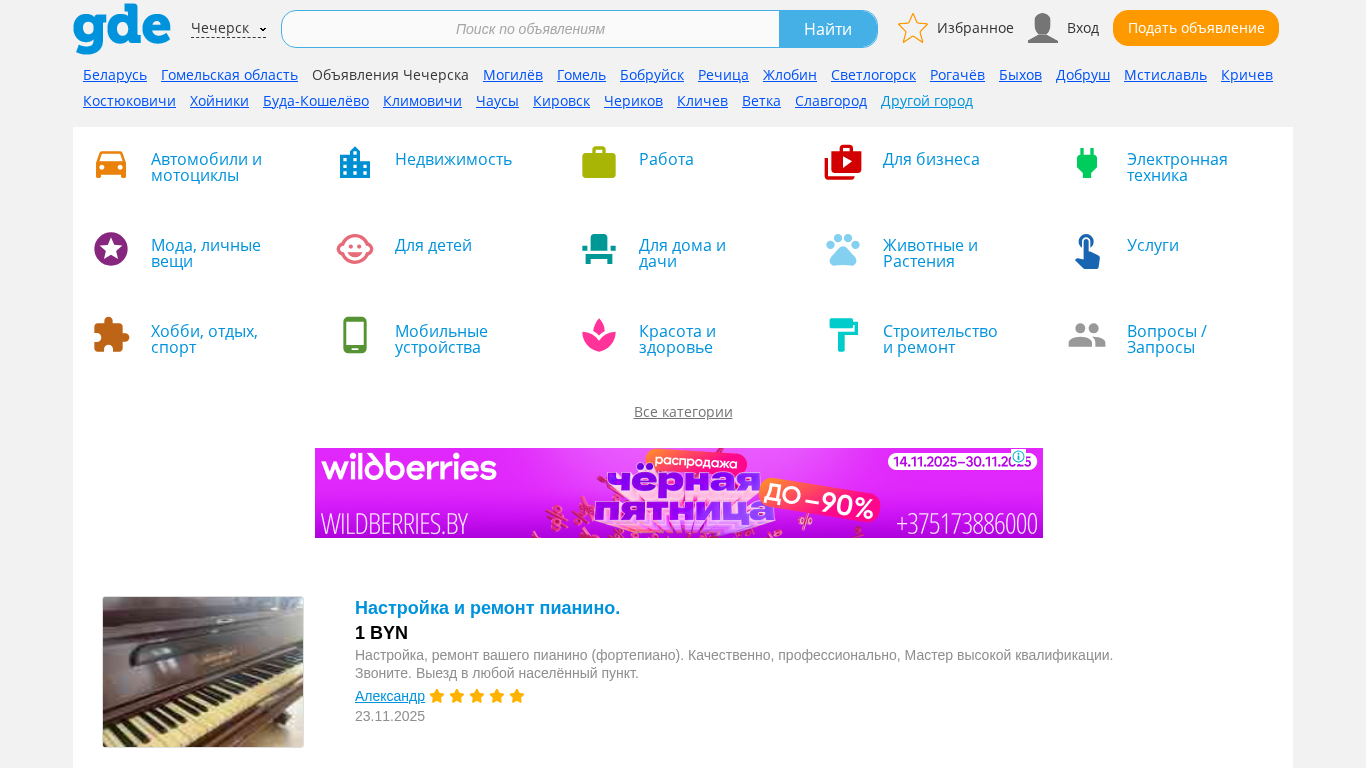This screenshot has height=768, width=1366.
Task: Go to Гомельская область breadcrumb
Action: tap(229, 75)
